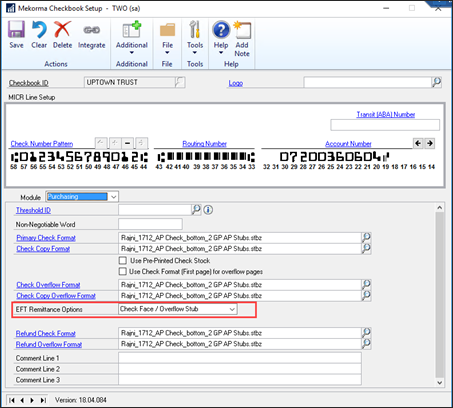453x408 pixels.
Task: Click the Refund Check Format link
Action: (46, 333)
